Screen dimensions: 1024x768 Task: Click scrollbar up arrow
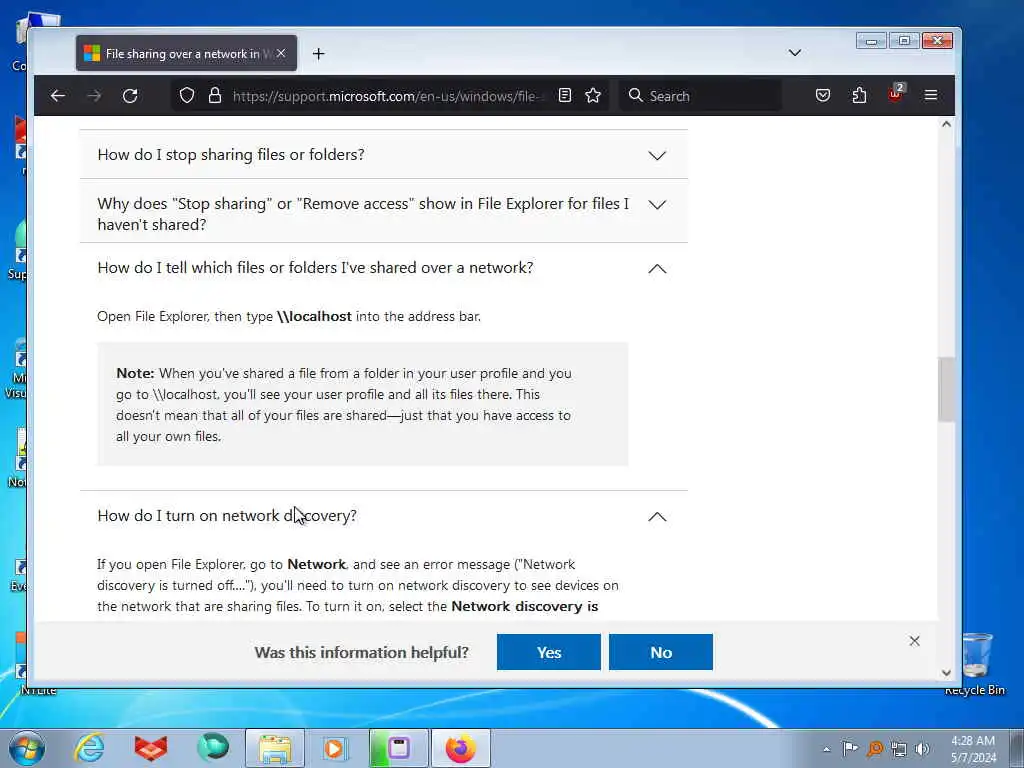click(x=946, y=123)
